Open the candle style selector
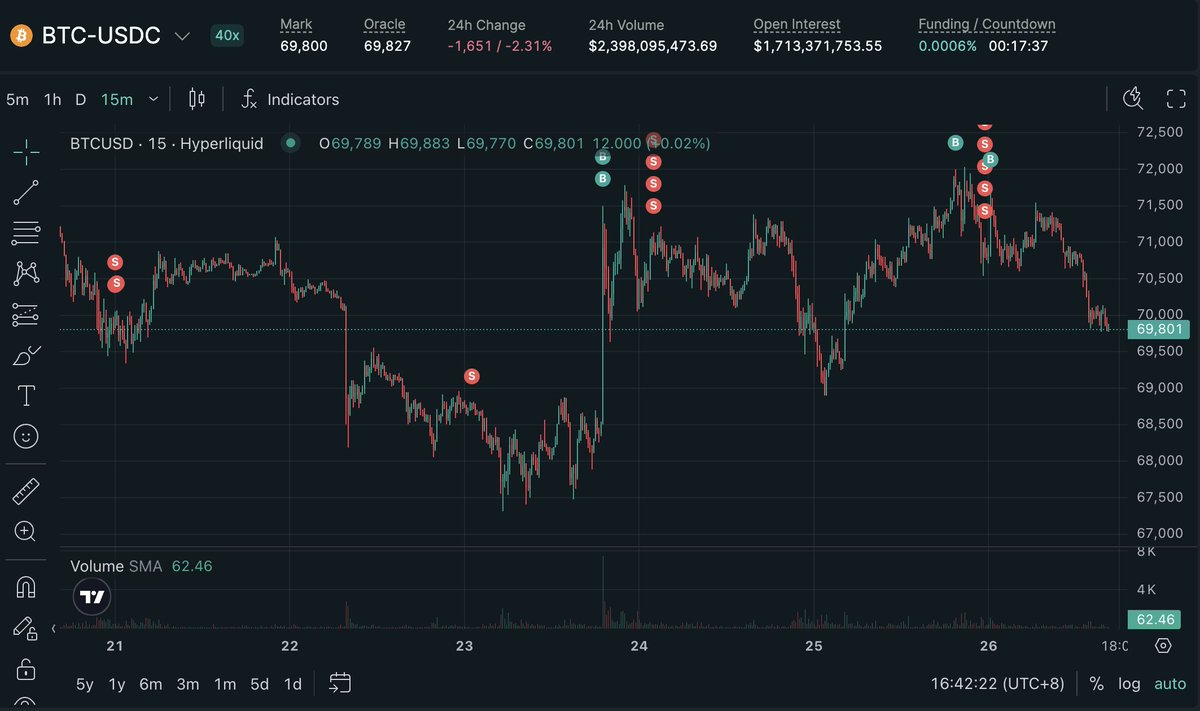This screenshot has height=711, width=1200. click(x=196, y=99)
